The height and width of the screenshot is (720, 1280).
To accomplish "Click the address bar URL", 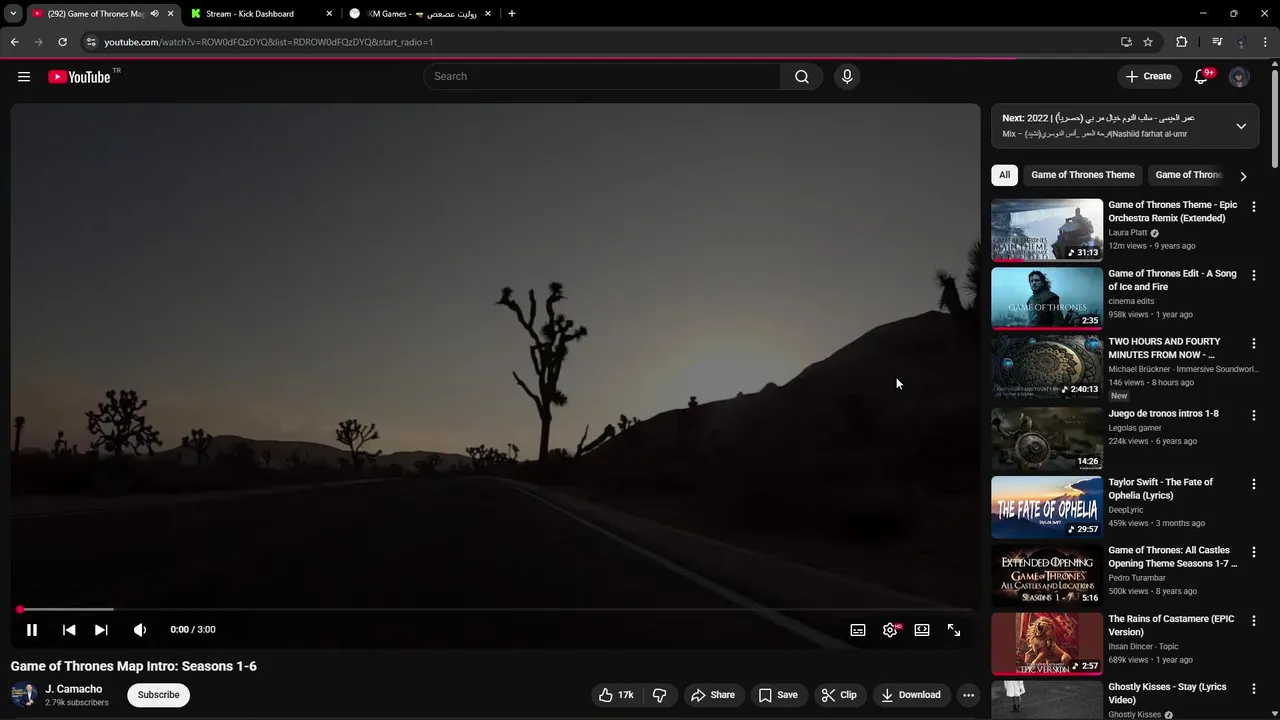I will 269,42.
